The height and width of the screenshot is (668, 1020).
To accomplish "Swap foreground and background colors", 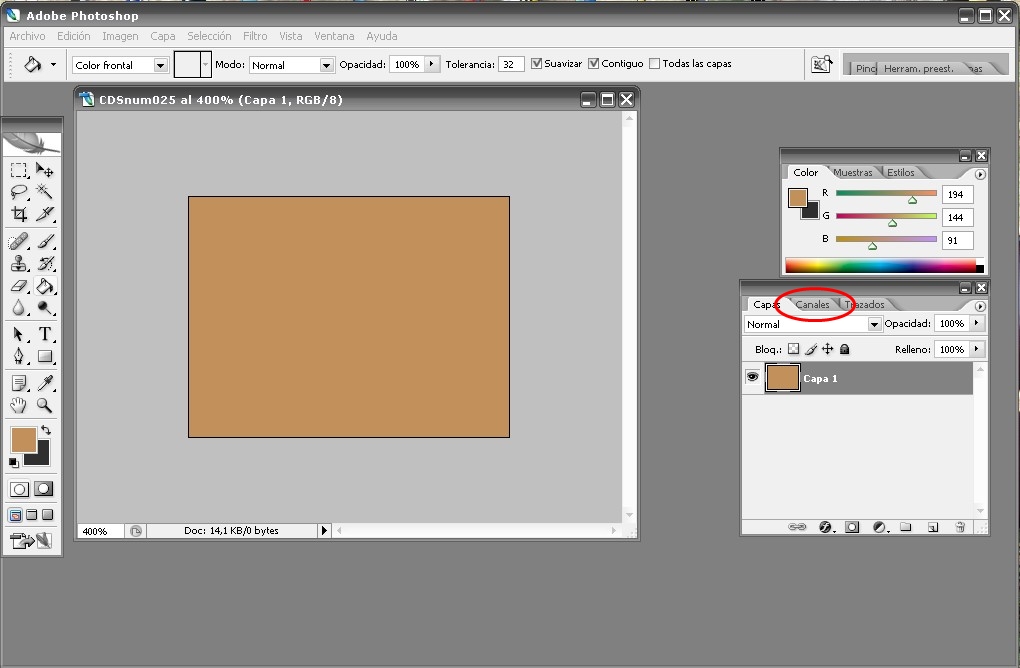I will point(46,430).
